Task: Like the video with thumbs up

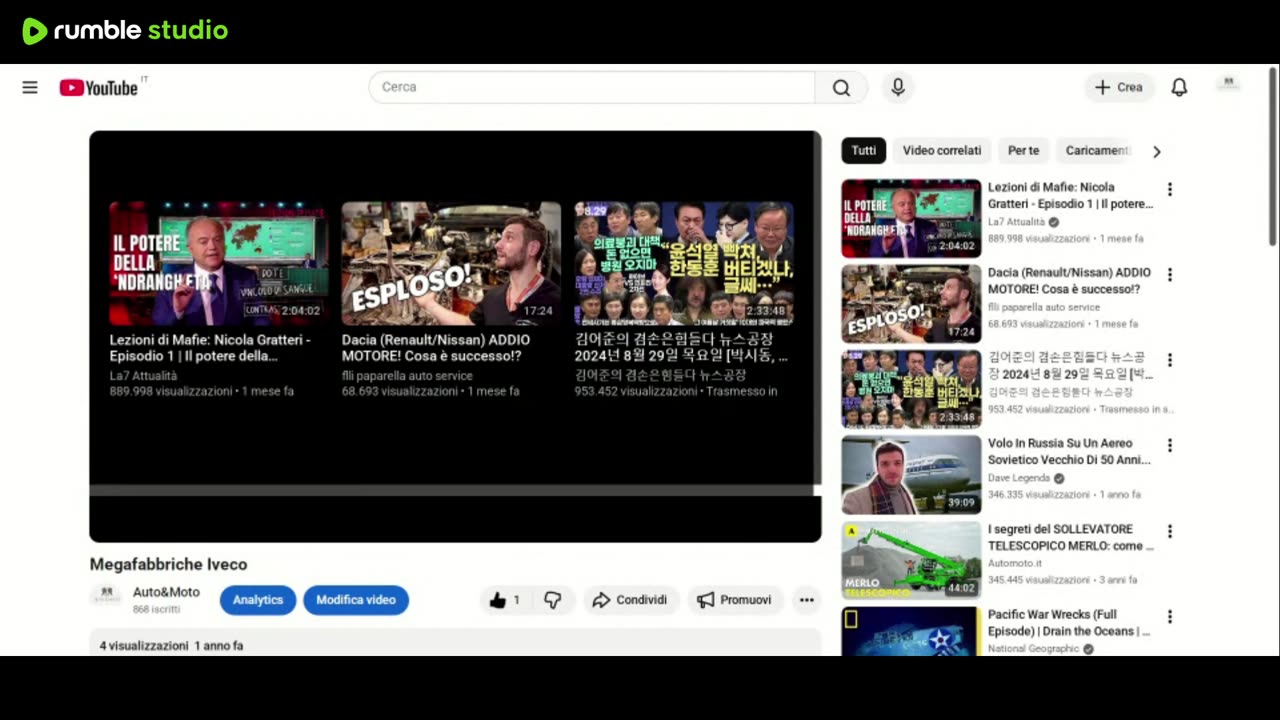Action: coord(505,600)
